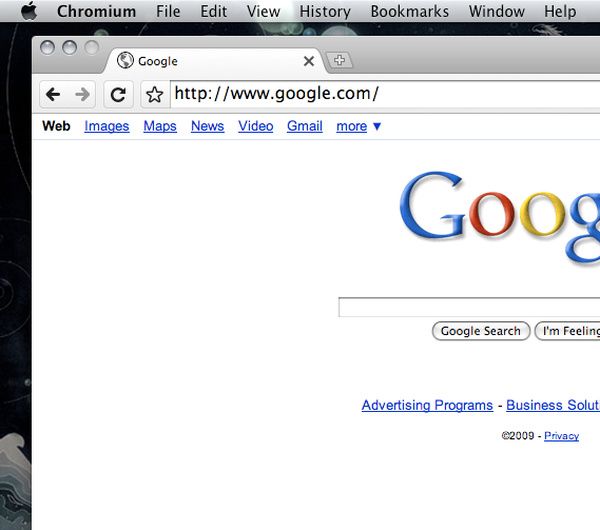
Task: Bookmark page using the star icon
Action: [x=155, y=95]
